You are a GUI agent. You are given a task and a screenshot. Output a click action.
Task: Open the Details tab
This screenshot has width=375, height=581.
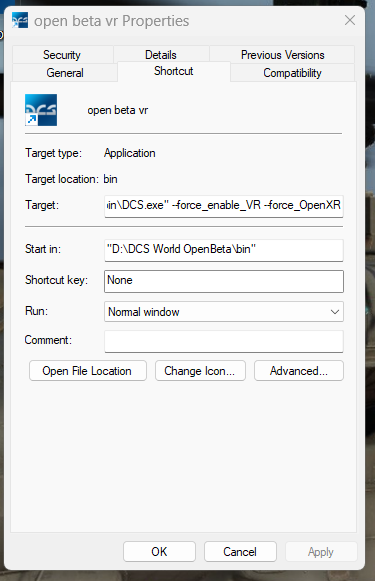click(x=161, y=55)
